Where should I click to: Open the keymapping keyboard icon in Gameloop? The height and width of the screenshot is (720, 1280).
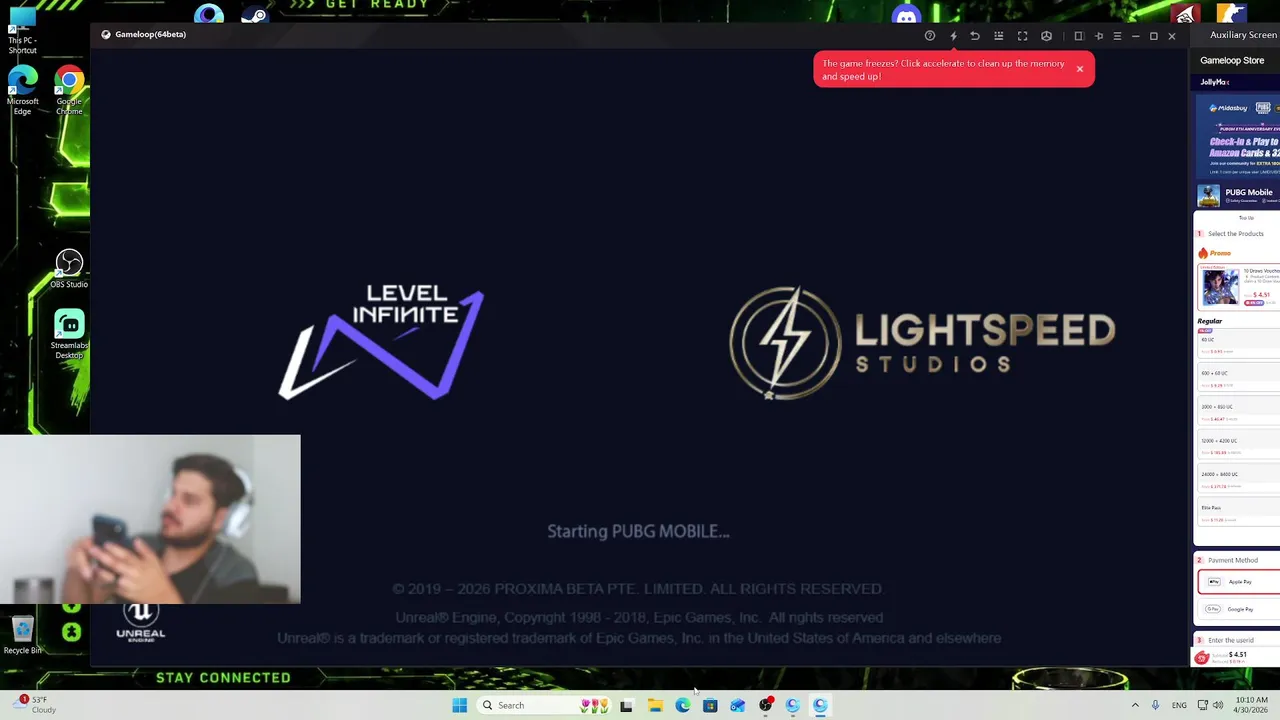[x=999, y=36]
